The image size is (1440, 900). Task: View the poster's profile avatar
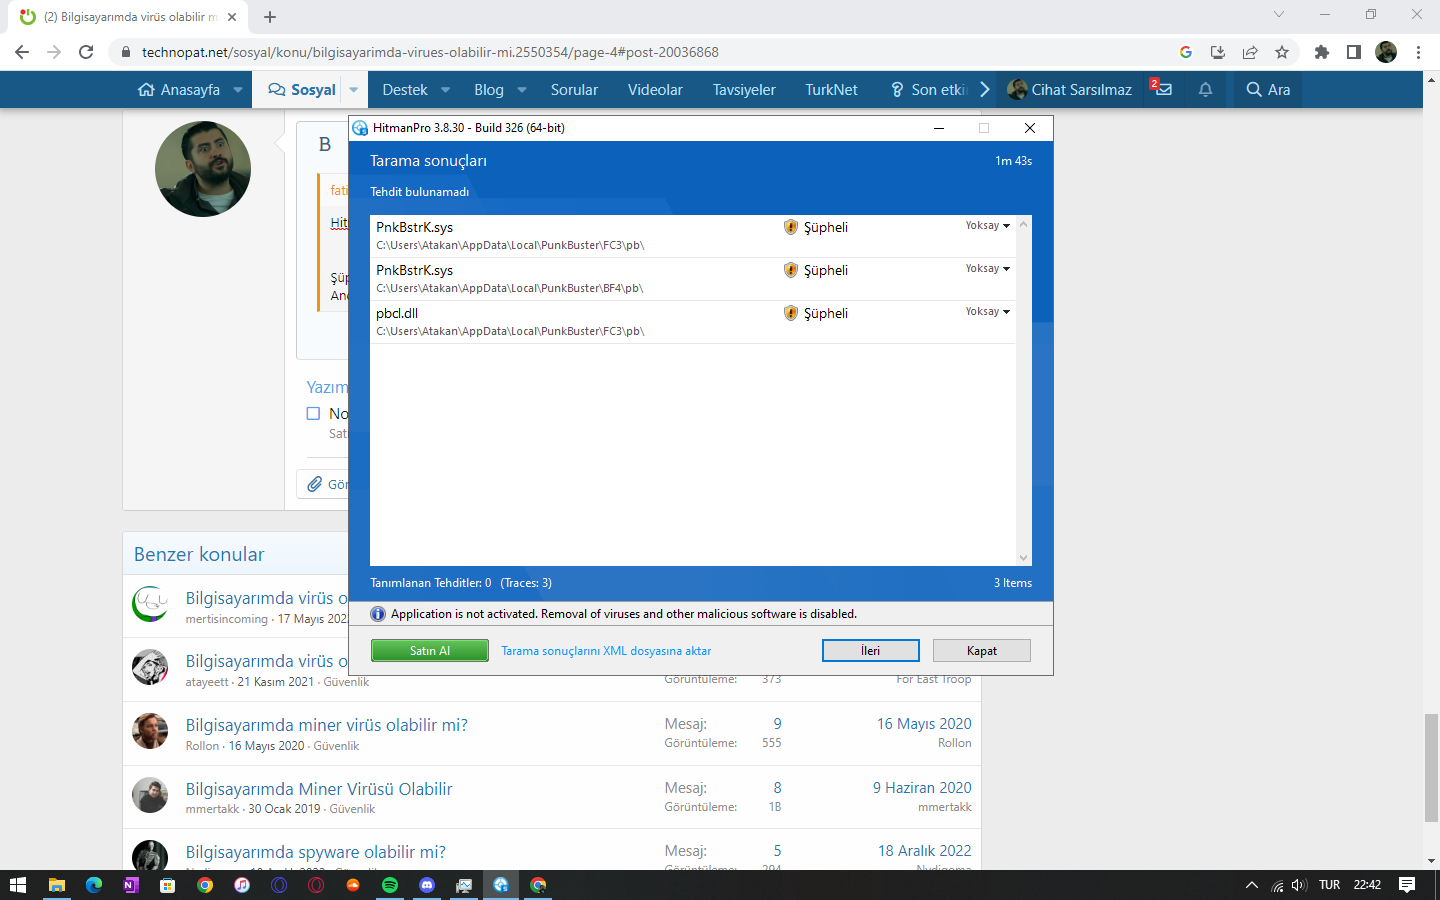[203, 169]
